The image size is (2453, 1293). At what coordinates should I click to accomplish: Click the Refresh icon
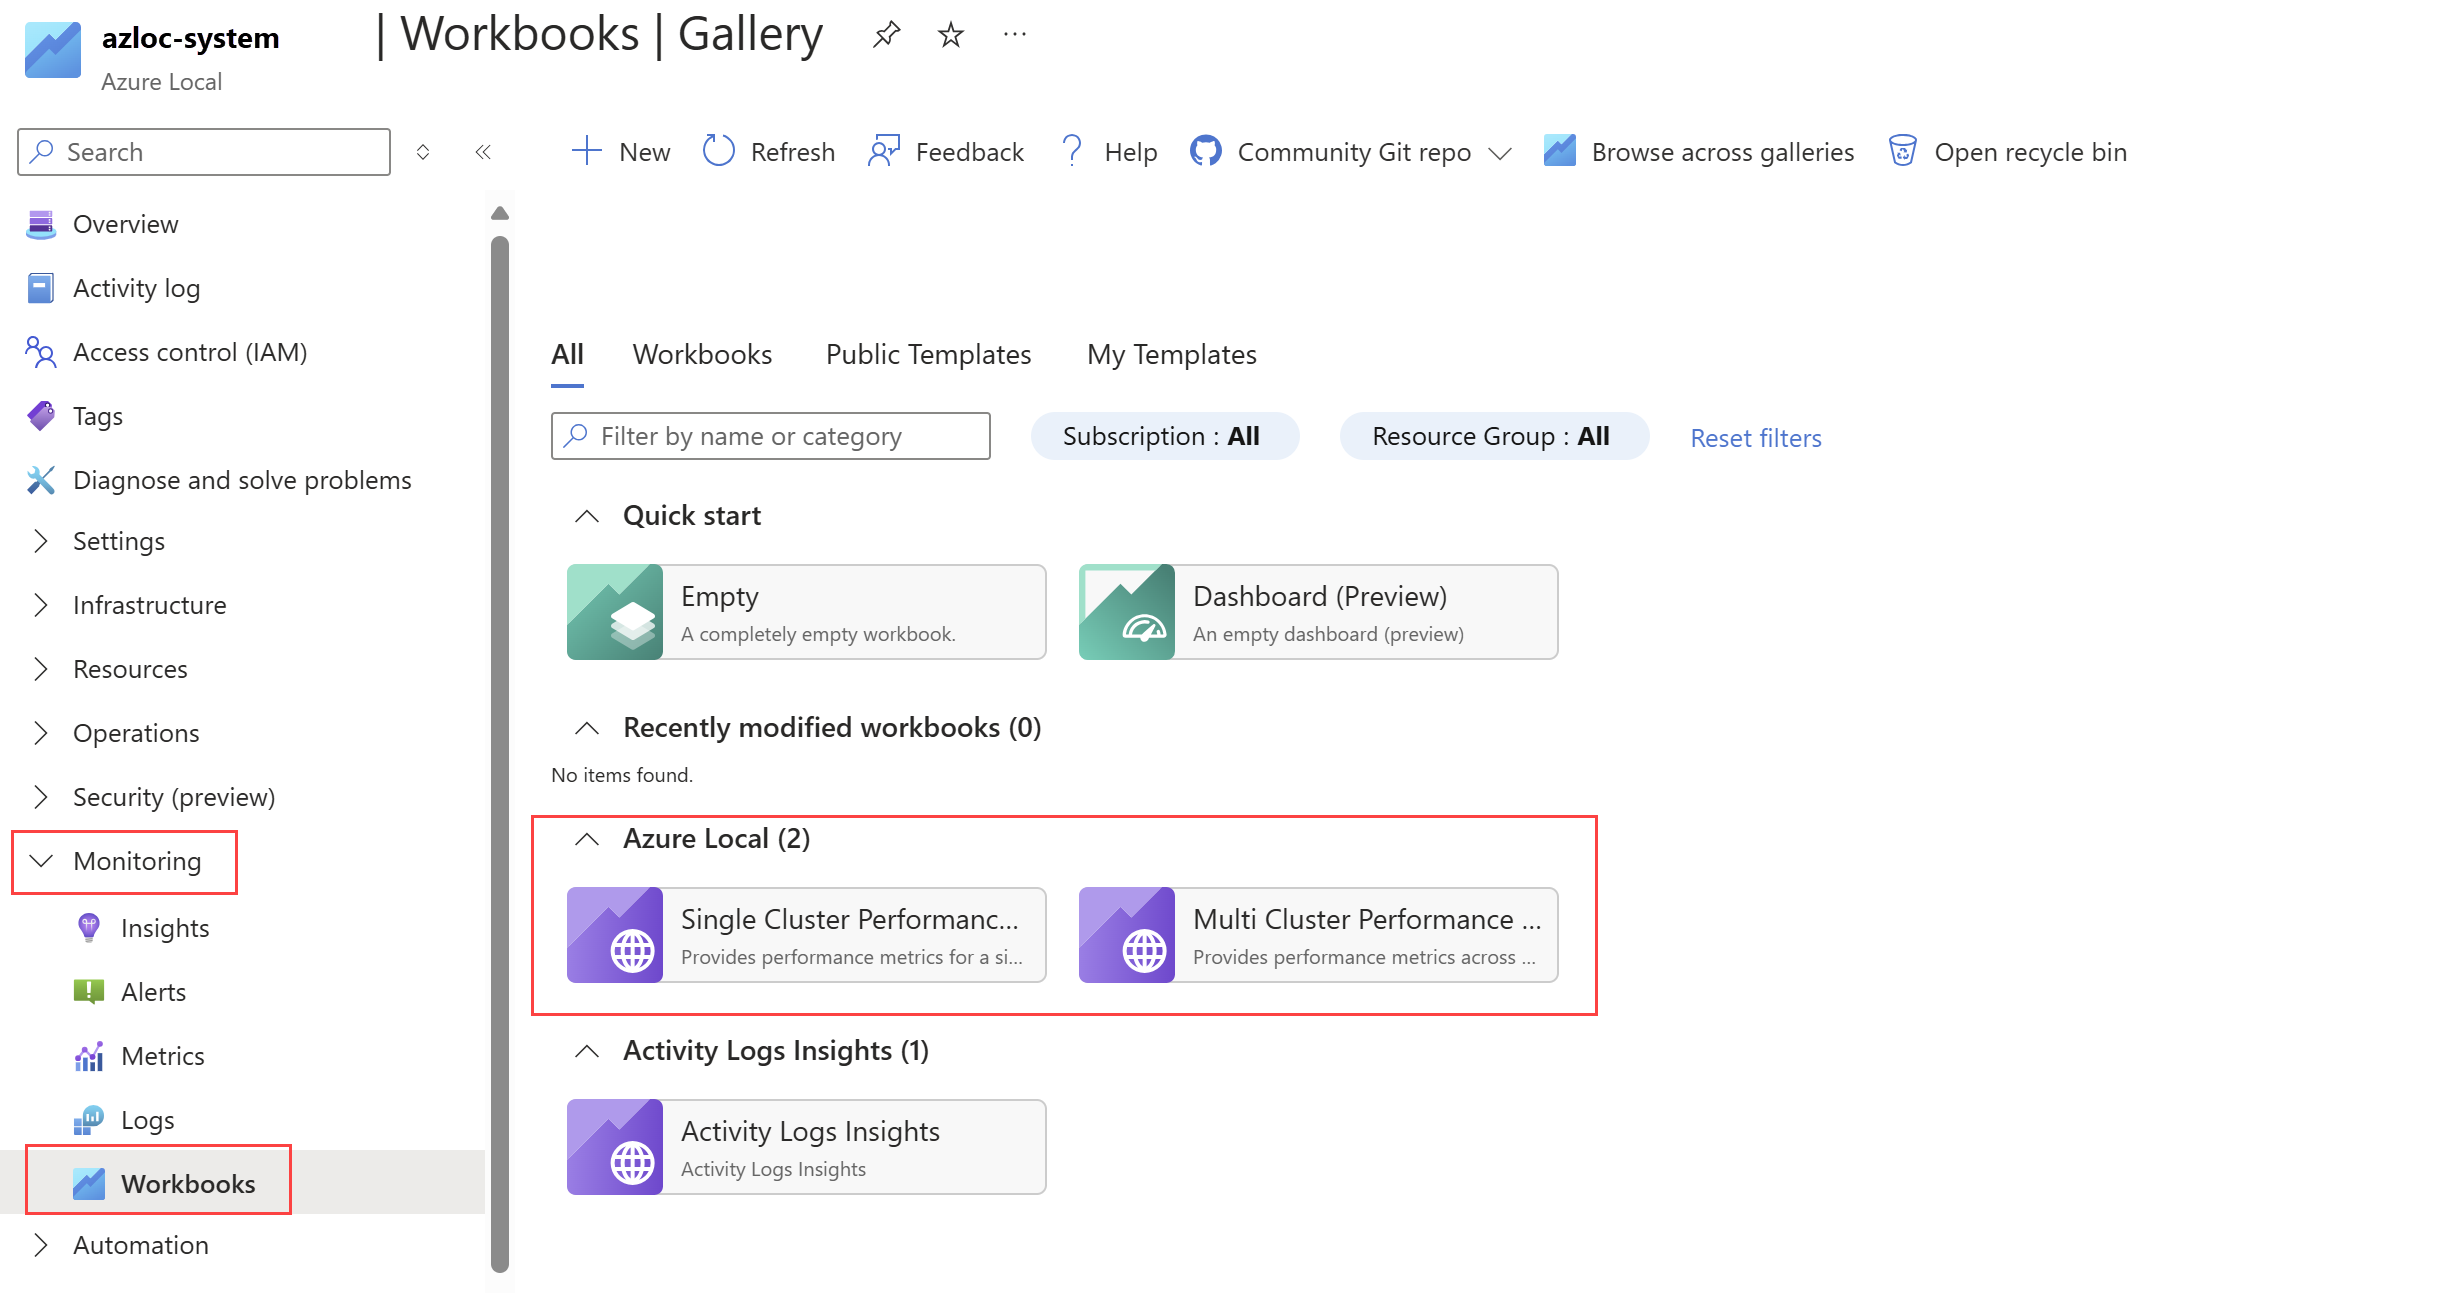pyautogui.click(x=718, y=151)
